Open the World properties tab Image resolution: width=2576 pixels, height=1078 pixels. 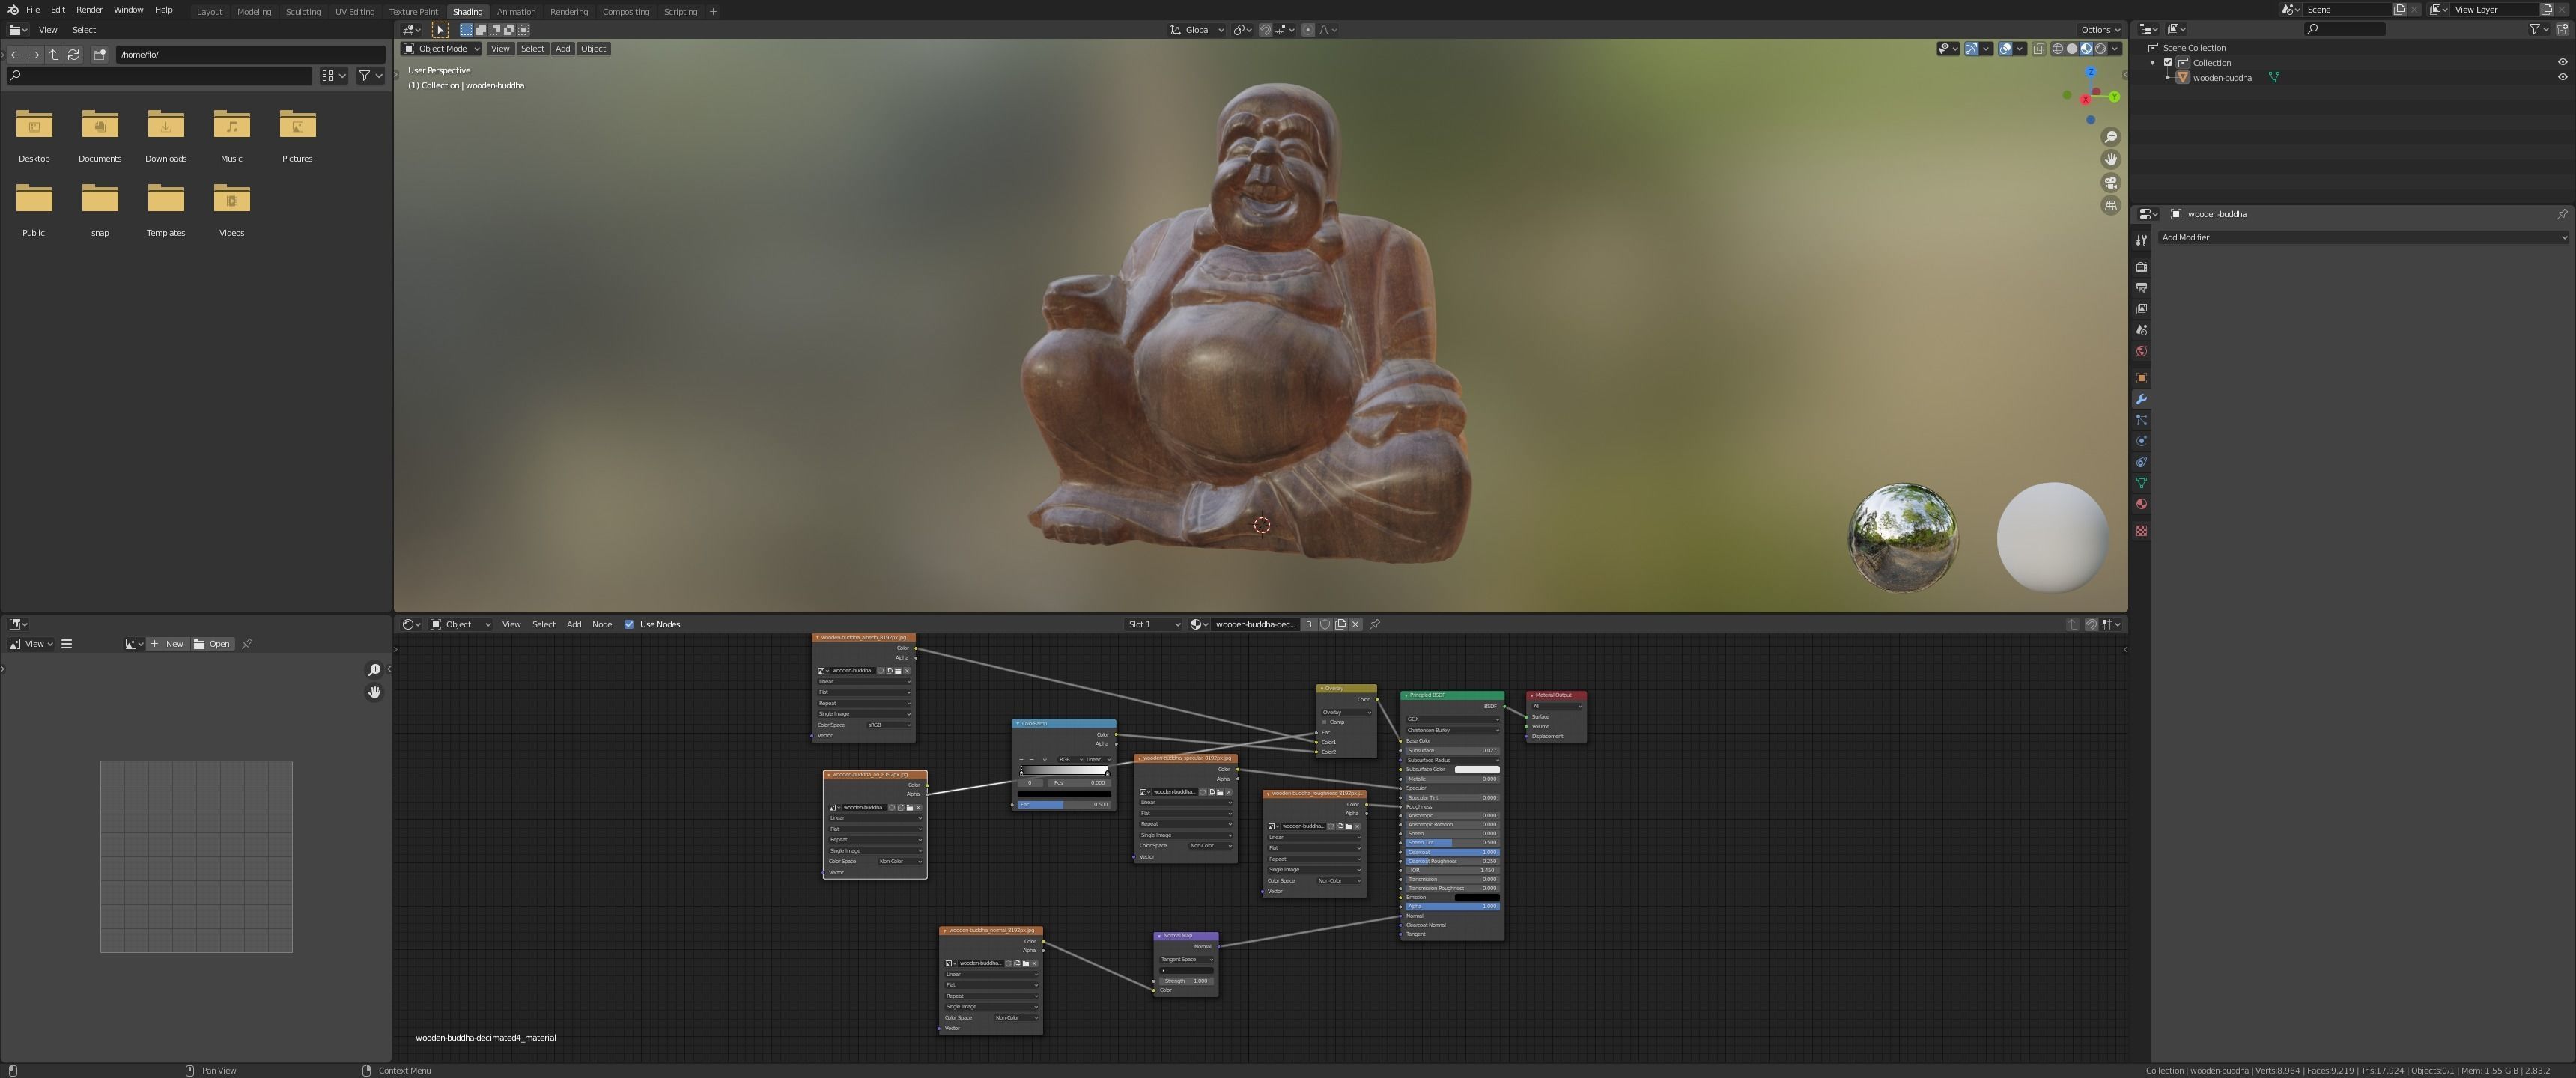click(x=2141, y=351)
